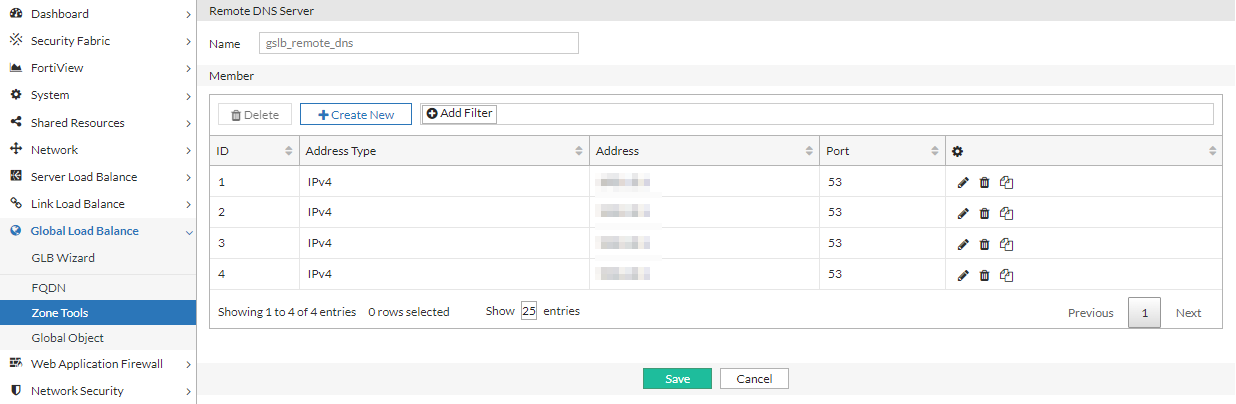Click the clone icon for row 3

(x=1007, y=244)
